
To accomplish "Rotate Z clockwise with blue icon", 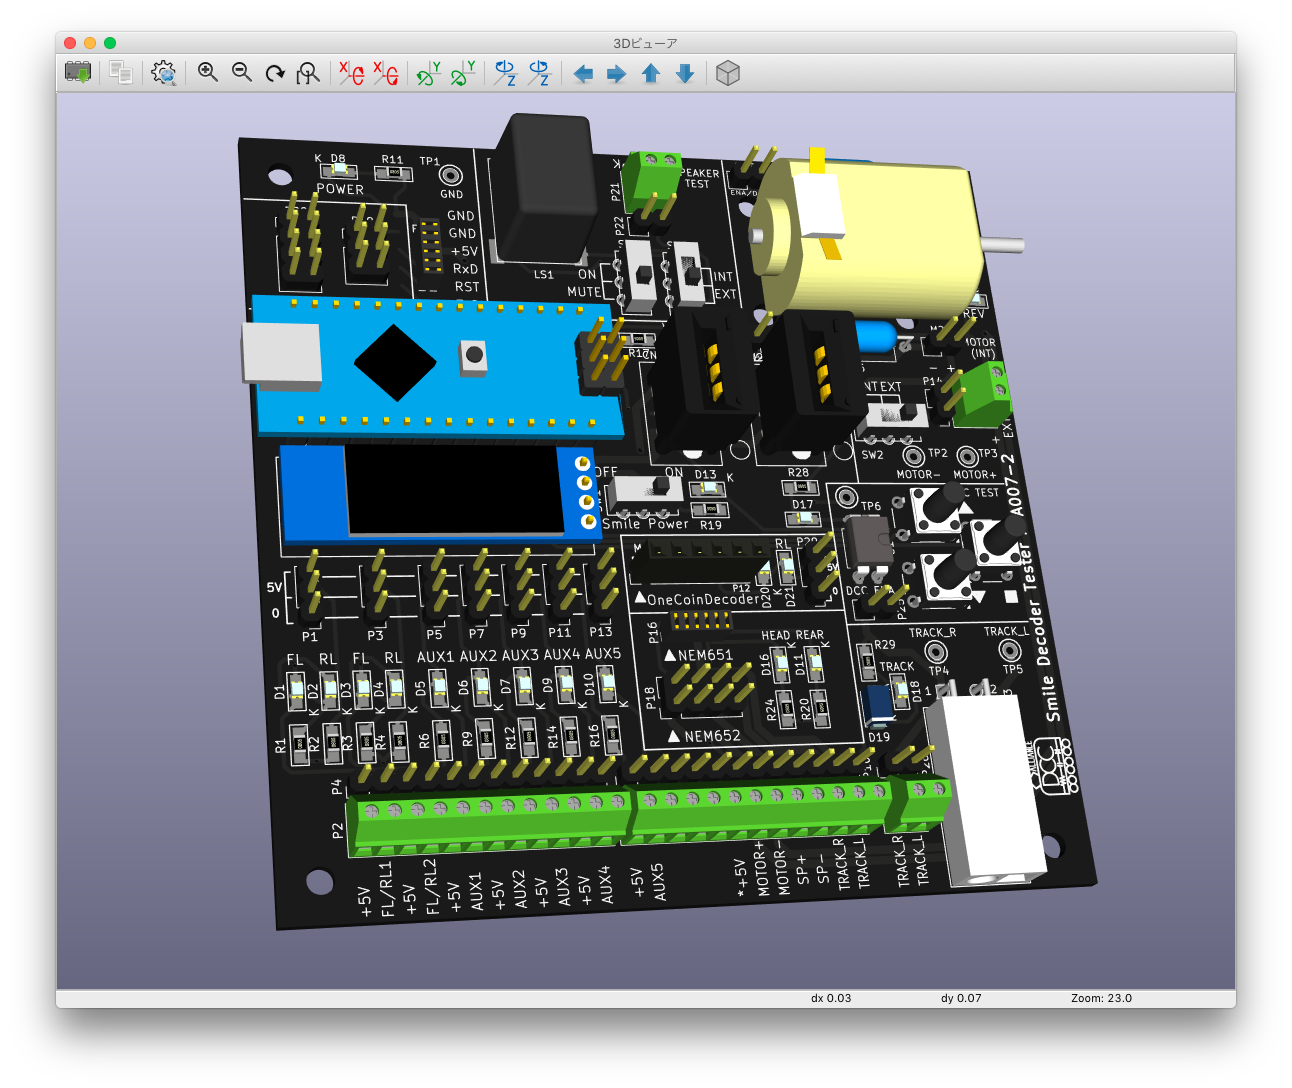I will (x=505, y=73).
